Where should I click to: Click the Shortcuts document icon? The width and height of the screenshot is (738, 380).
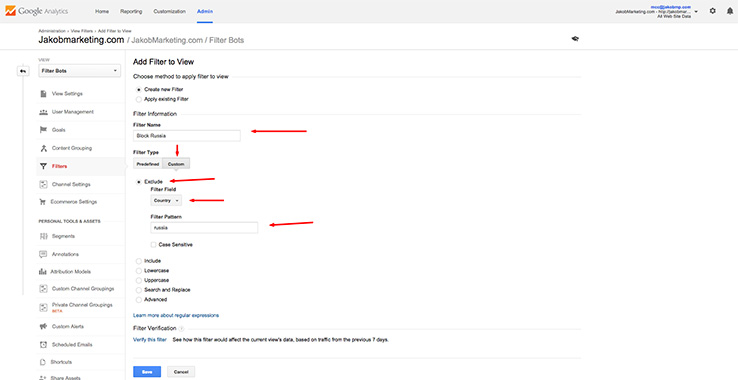tap(43, 363)
